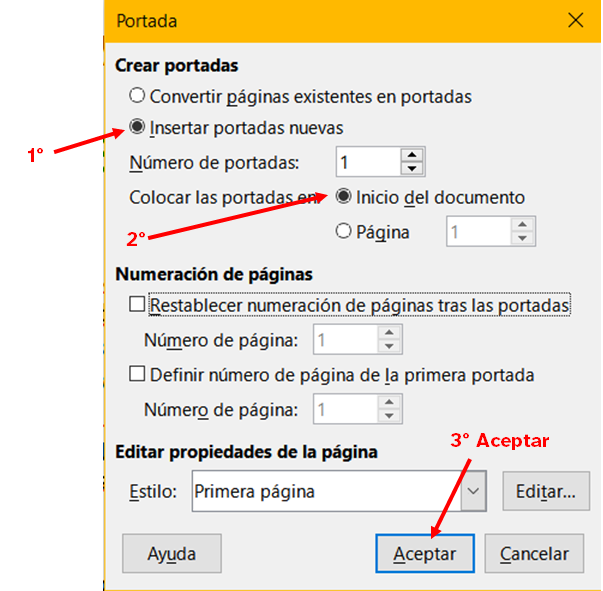Open the Estilo dropdown arrow

click(x=474, y=492)
